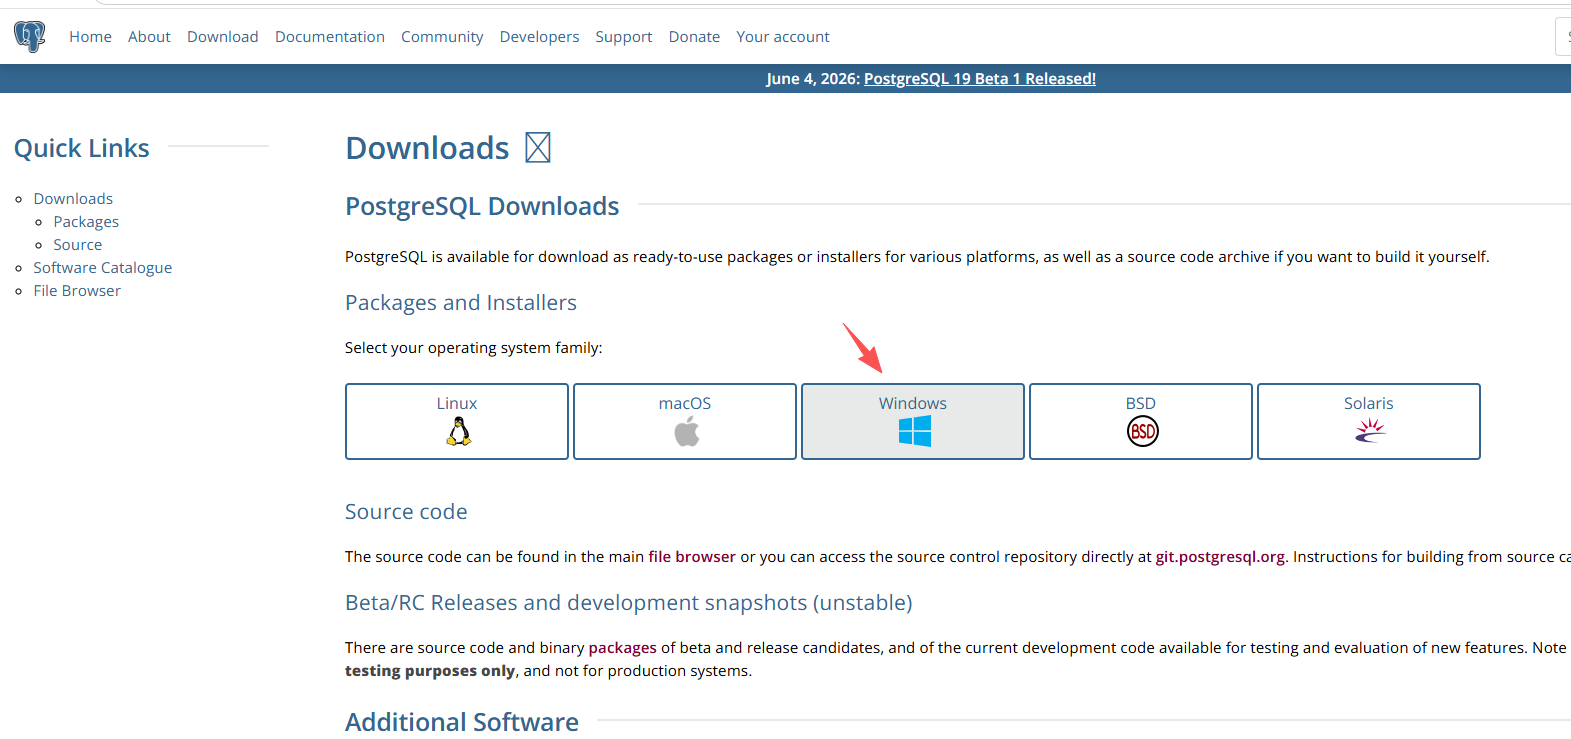The width and height of the screenshot is (1571, 739).
Task: Follow the packages link under Beta/RC Releases
Action: (623, 648)
